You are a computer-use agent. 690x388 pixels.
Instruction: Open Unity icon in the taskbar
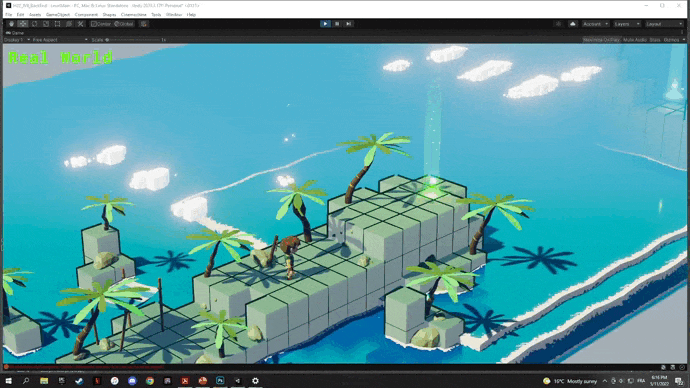pyautogui.click(x=238, y=381)
